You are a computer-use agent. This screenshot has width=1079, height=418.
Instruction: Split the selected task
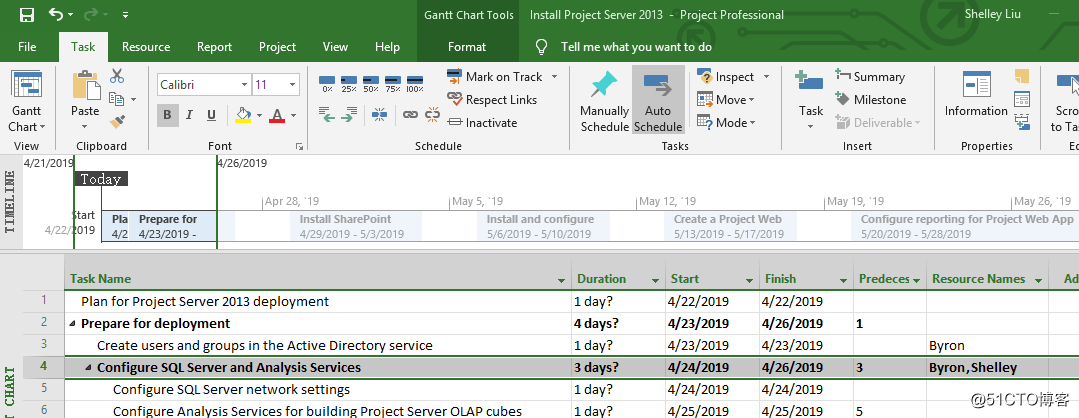[379, 114]
